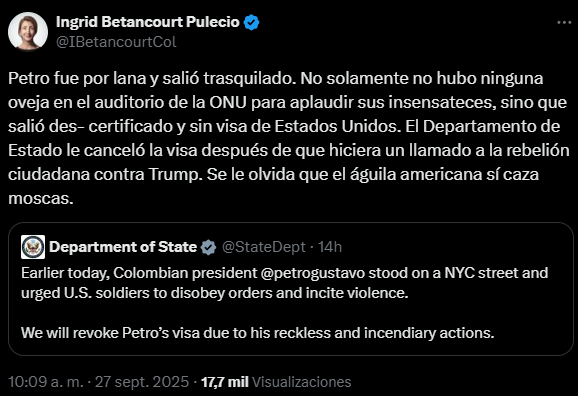Image resolution: width=578 pixels, height=396 pixels.
Task: Click the @StateDept handle in quoted post
Action: pos(264,247)
